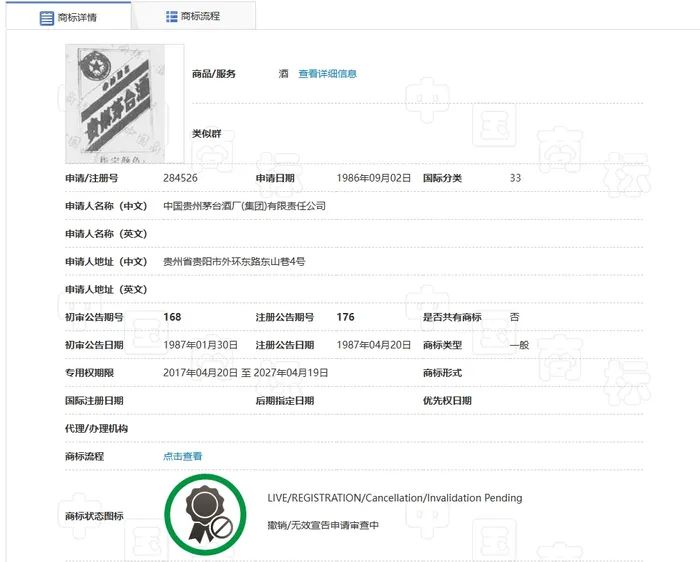Select the application date 1986年09月02日
The width and height of the screenshot is (700, 562).
(x=374, y=178)
